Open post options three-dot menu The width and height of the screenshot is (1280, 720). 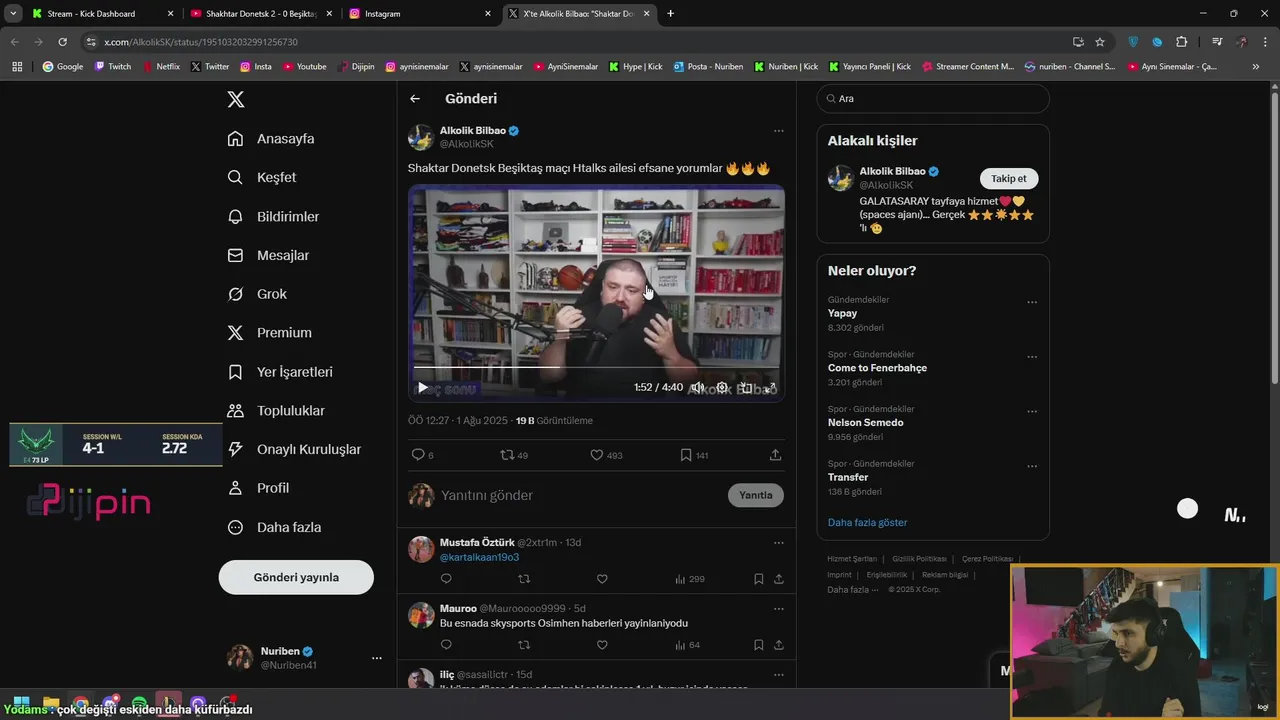778,131
